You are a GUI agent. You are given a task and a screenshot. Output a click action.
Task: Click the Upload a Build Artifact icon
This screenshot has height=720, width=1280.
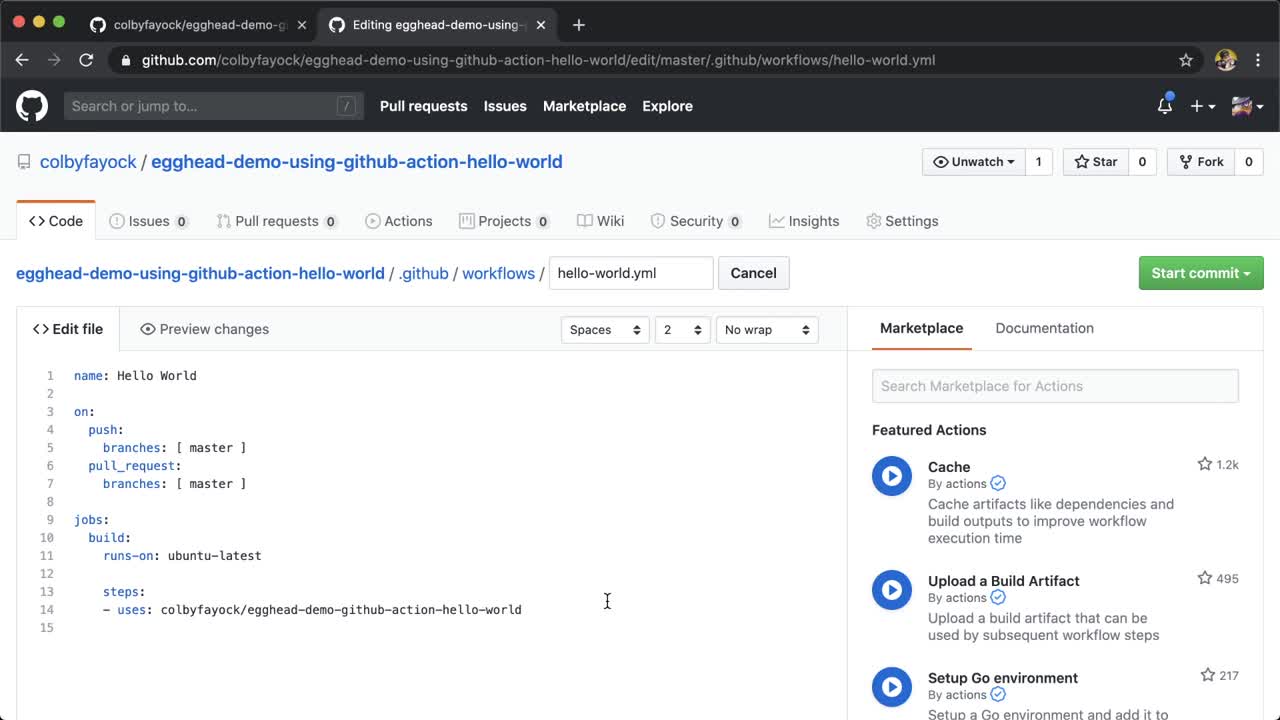[x=891, y=590]
